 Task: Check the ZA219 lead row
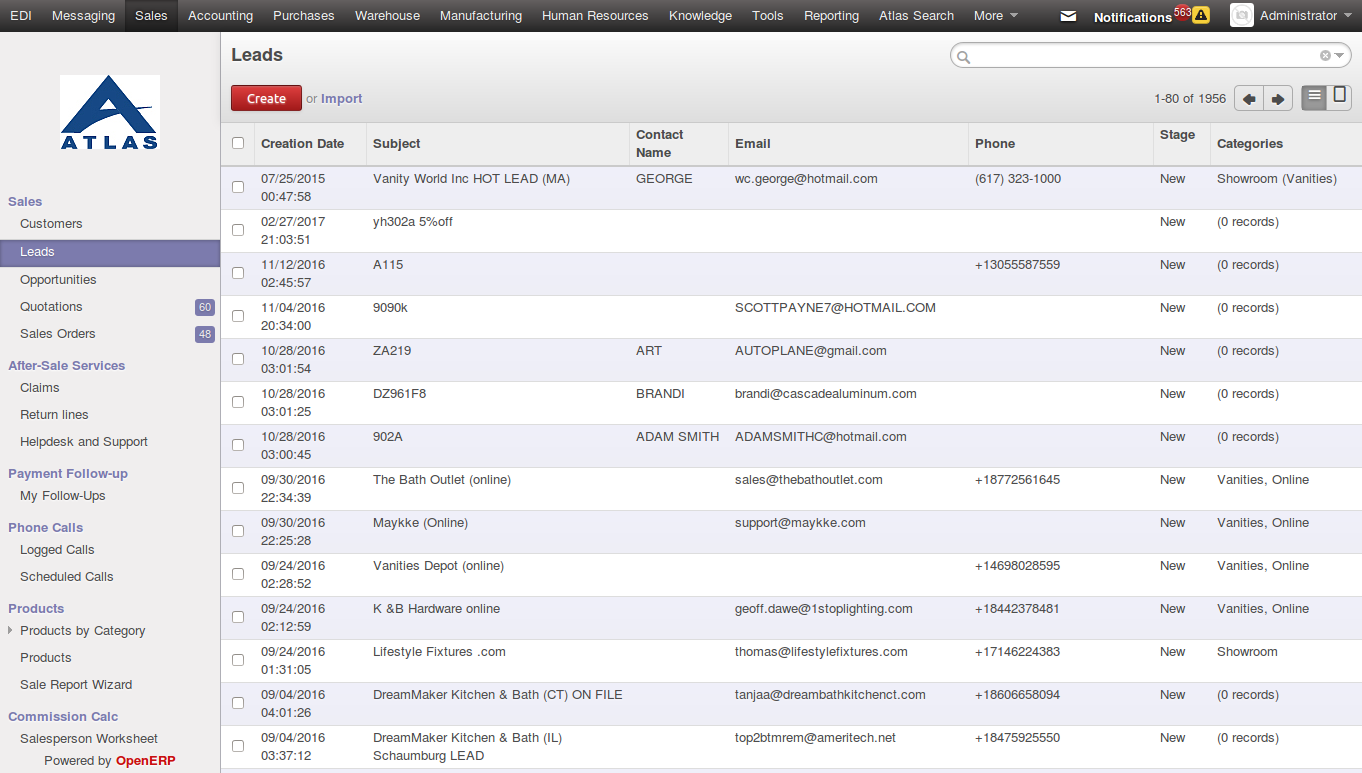point(238,359)
